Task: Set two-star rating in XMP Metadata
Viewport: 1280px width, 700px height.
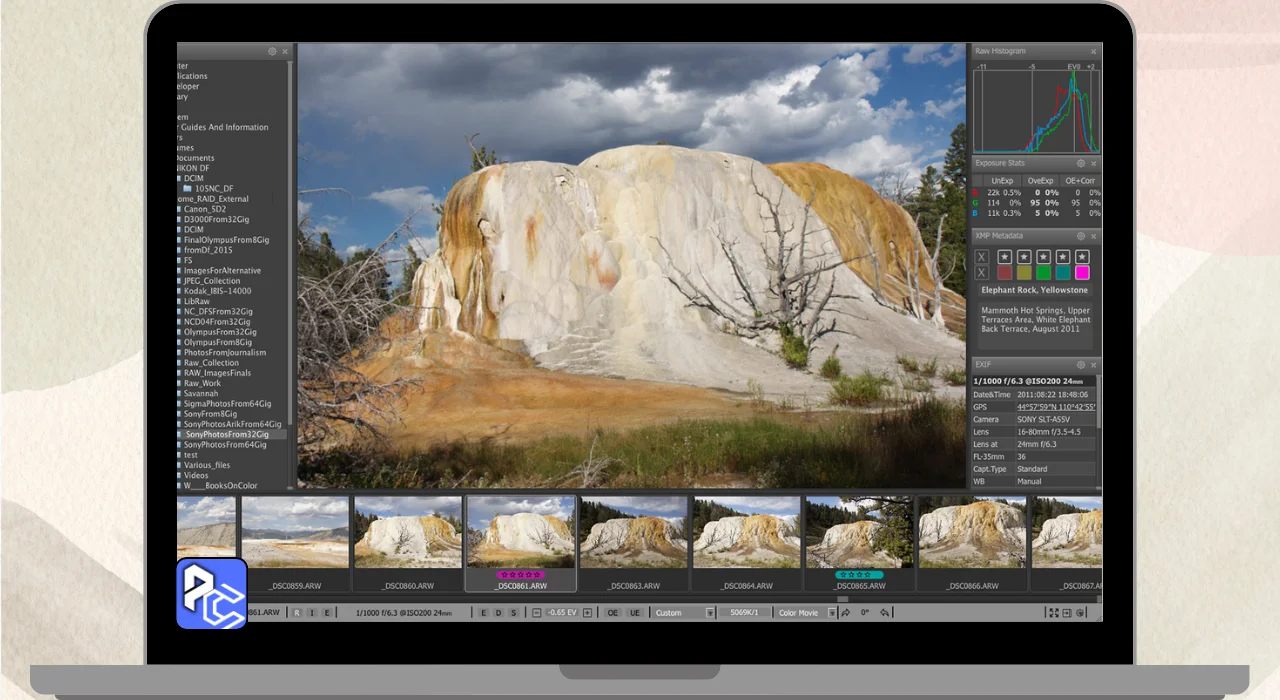Action: 1024,257
